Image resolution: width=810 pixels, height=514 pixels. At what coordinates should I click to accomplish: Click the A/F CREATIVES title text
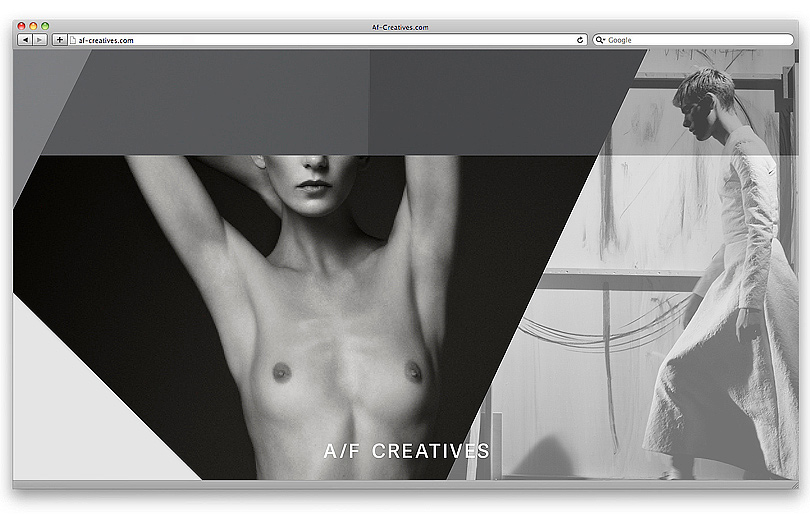[x=407, y=451]
